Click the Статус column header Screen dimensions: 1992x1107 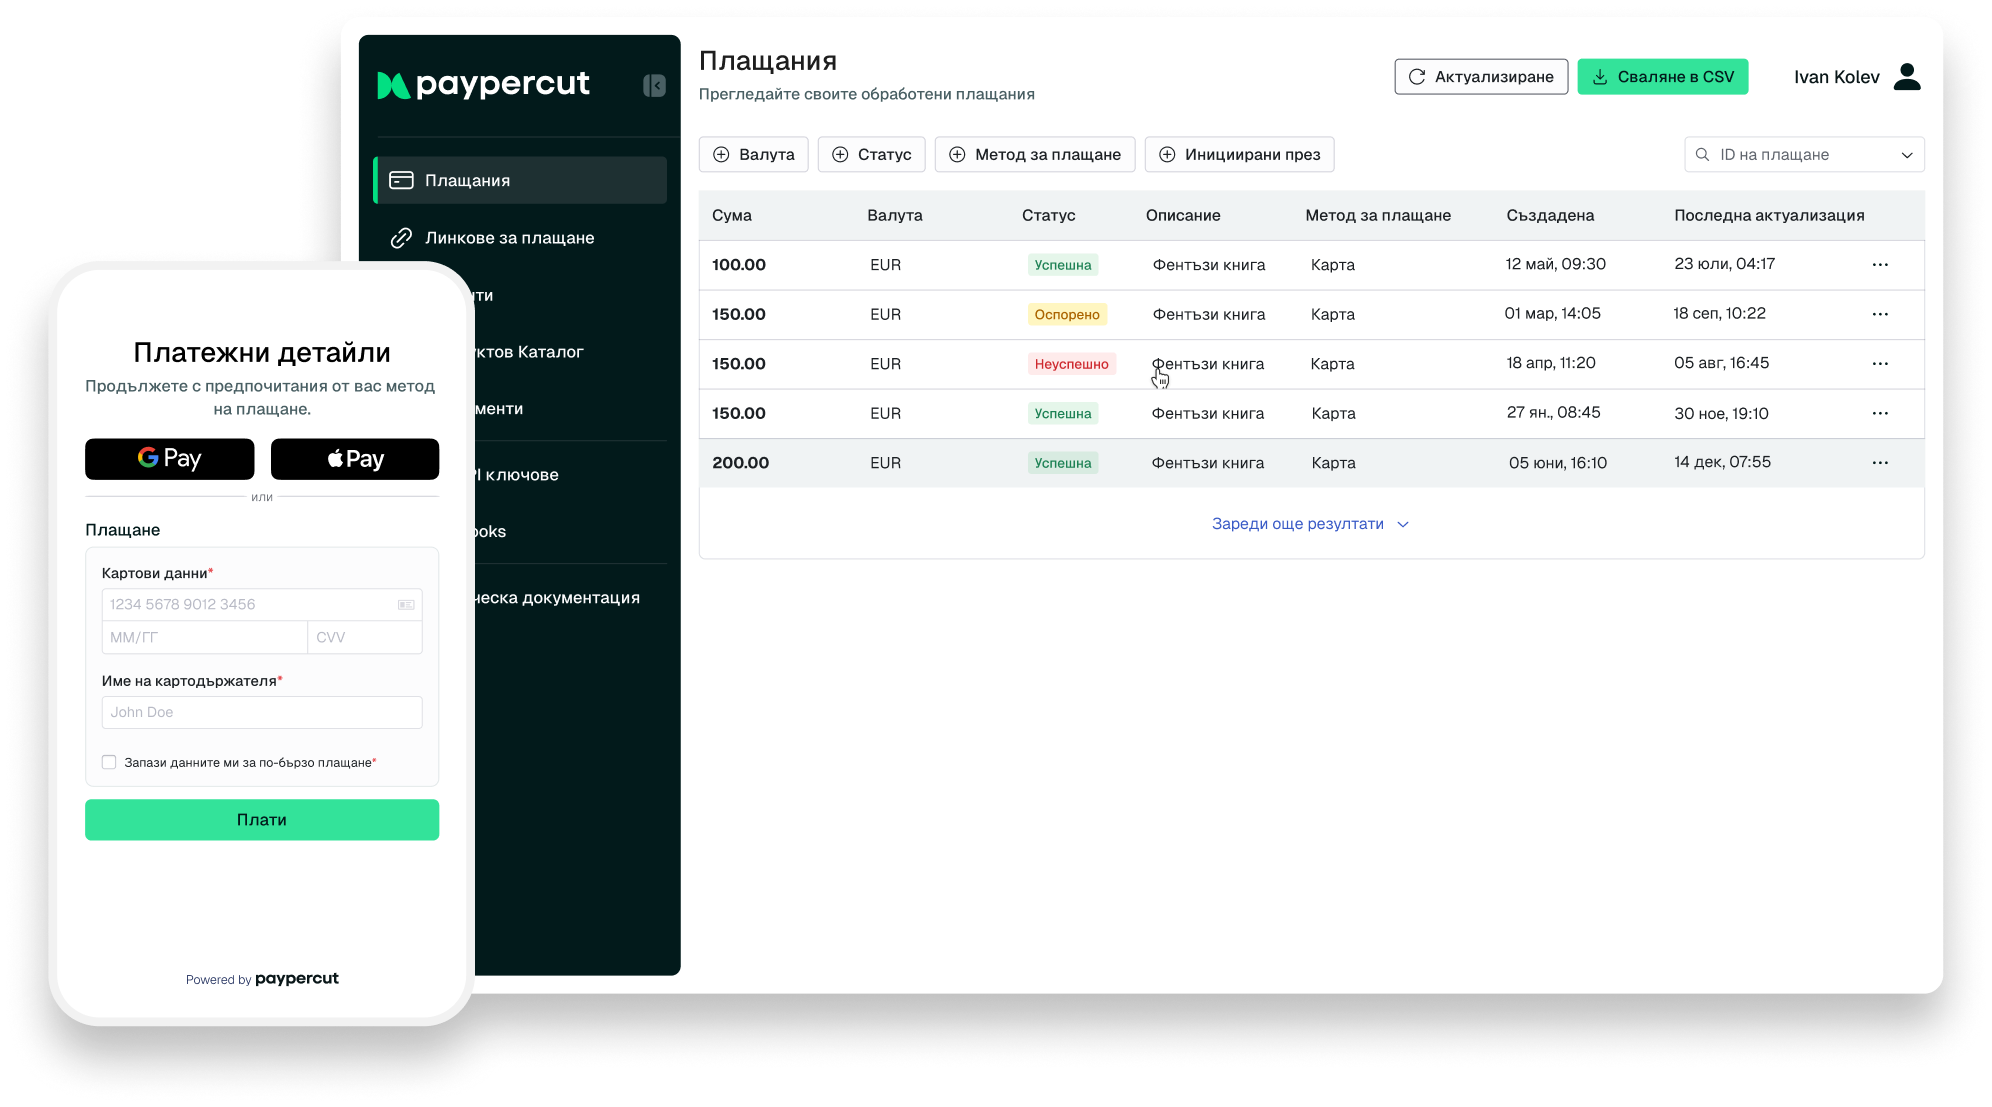[x=1049, y=215]
